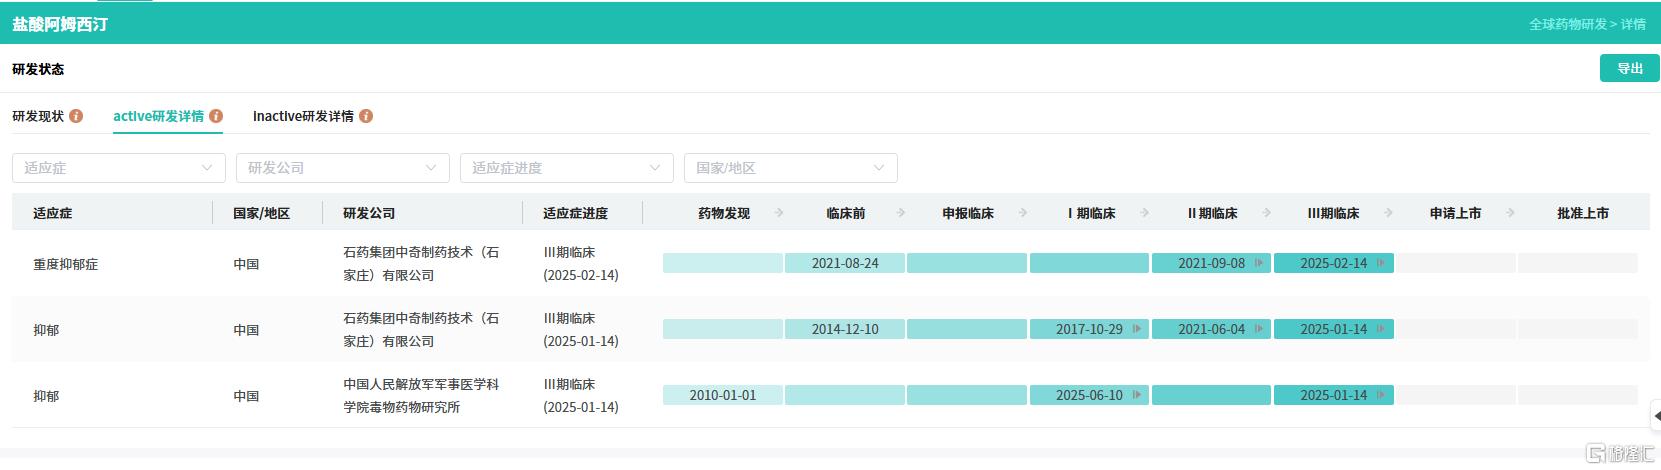Screen dimensions: 1661x470
Task: Click the 适应症 column header
Action: pyautogui.click(x=53, y=213)
